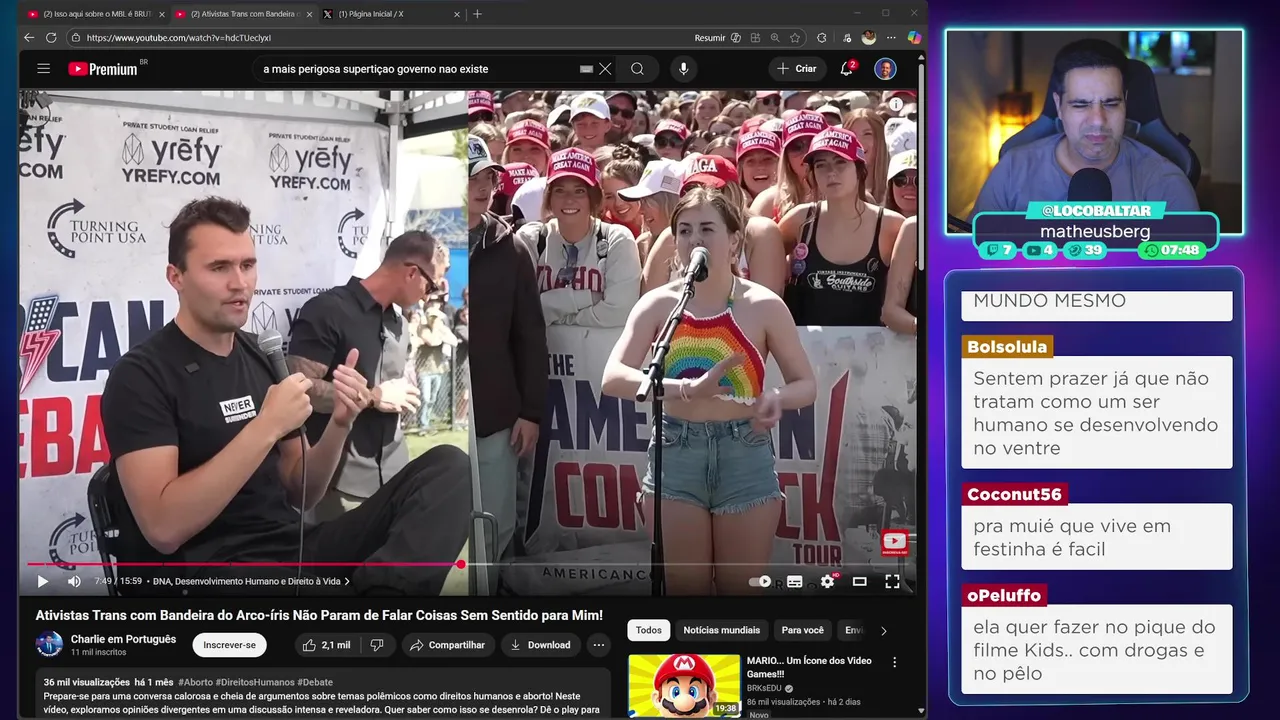
Task: Select 'Notícias mundiais' filter chip
Action: pos(722,630)
